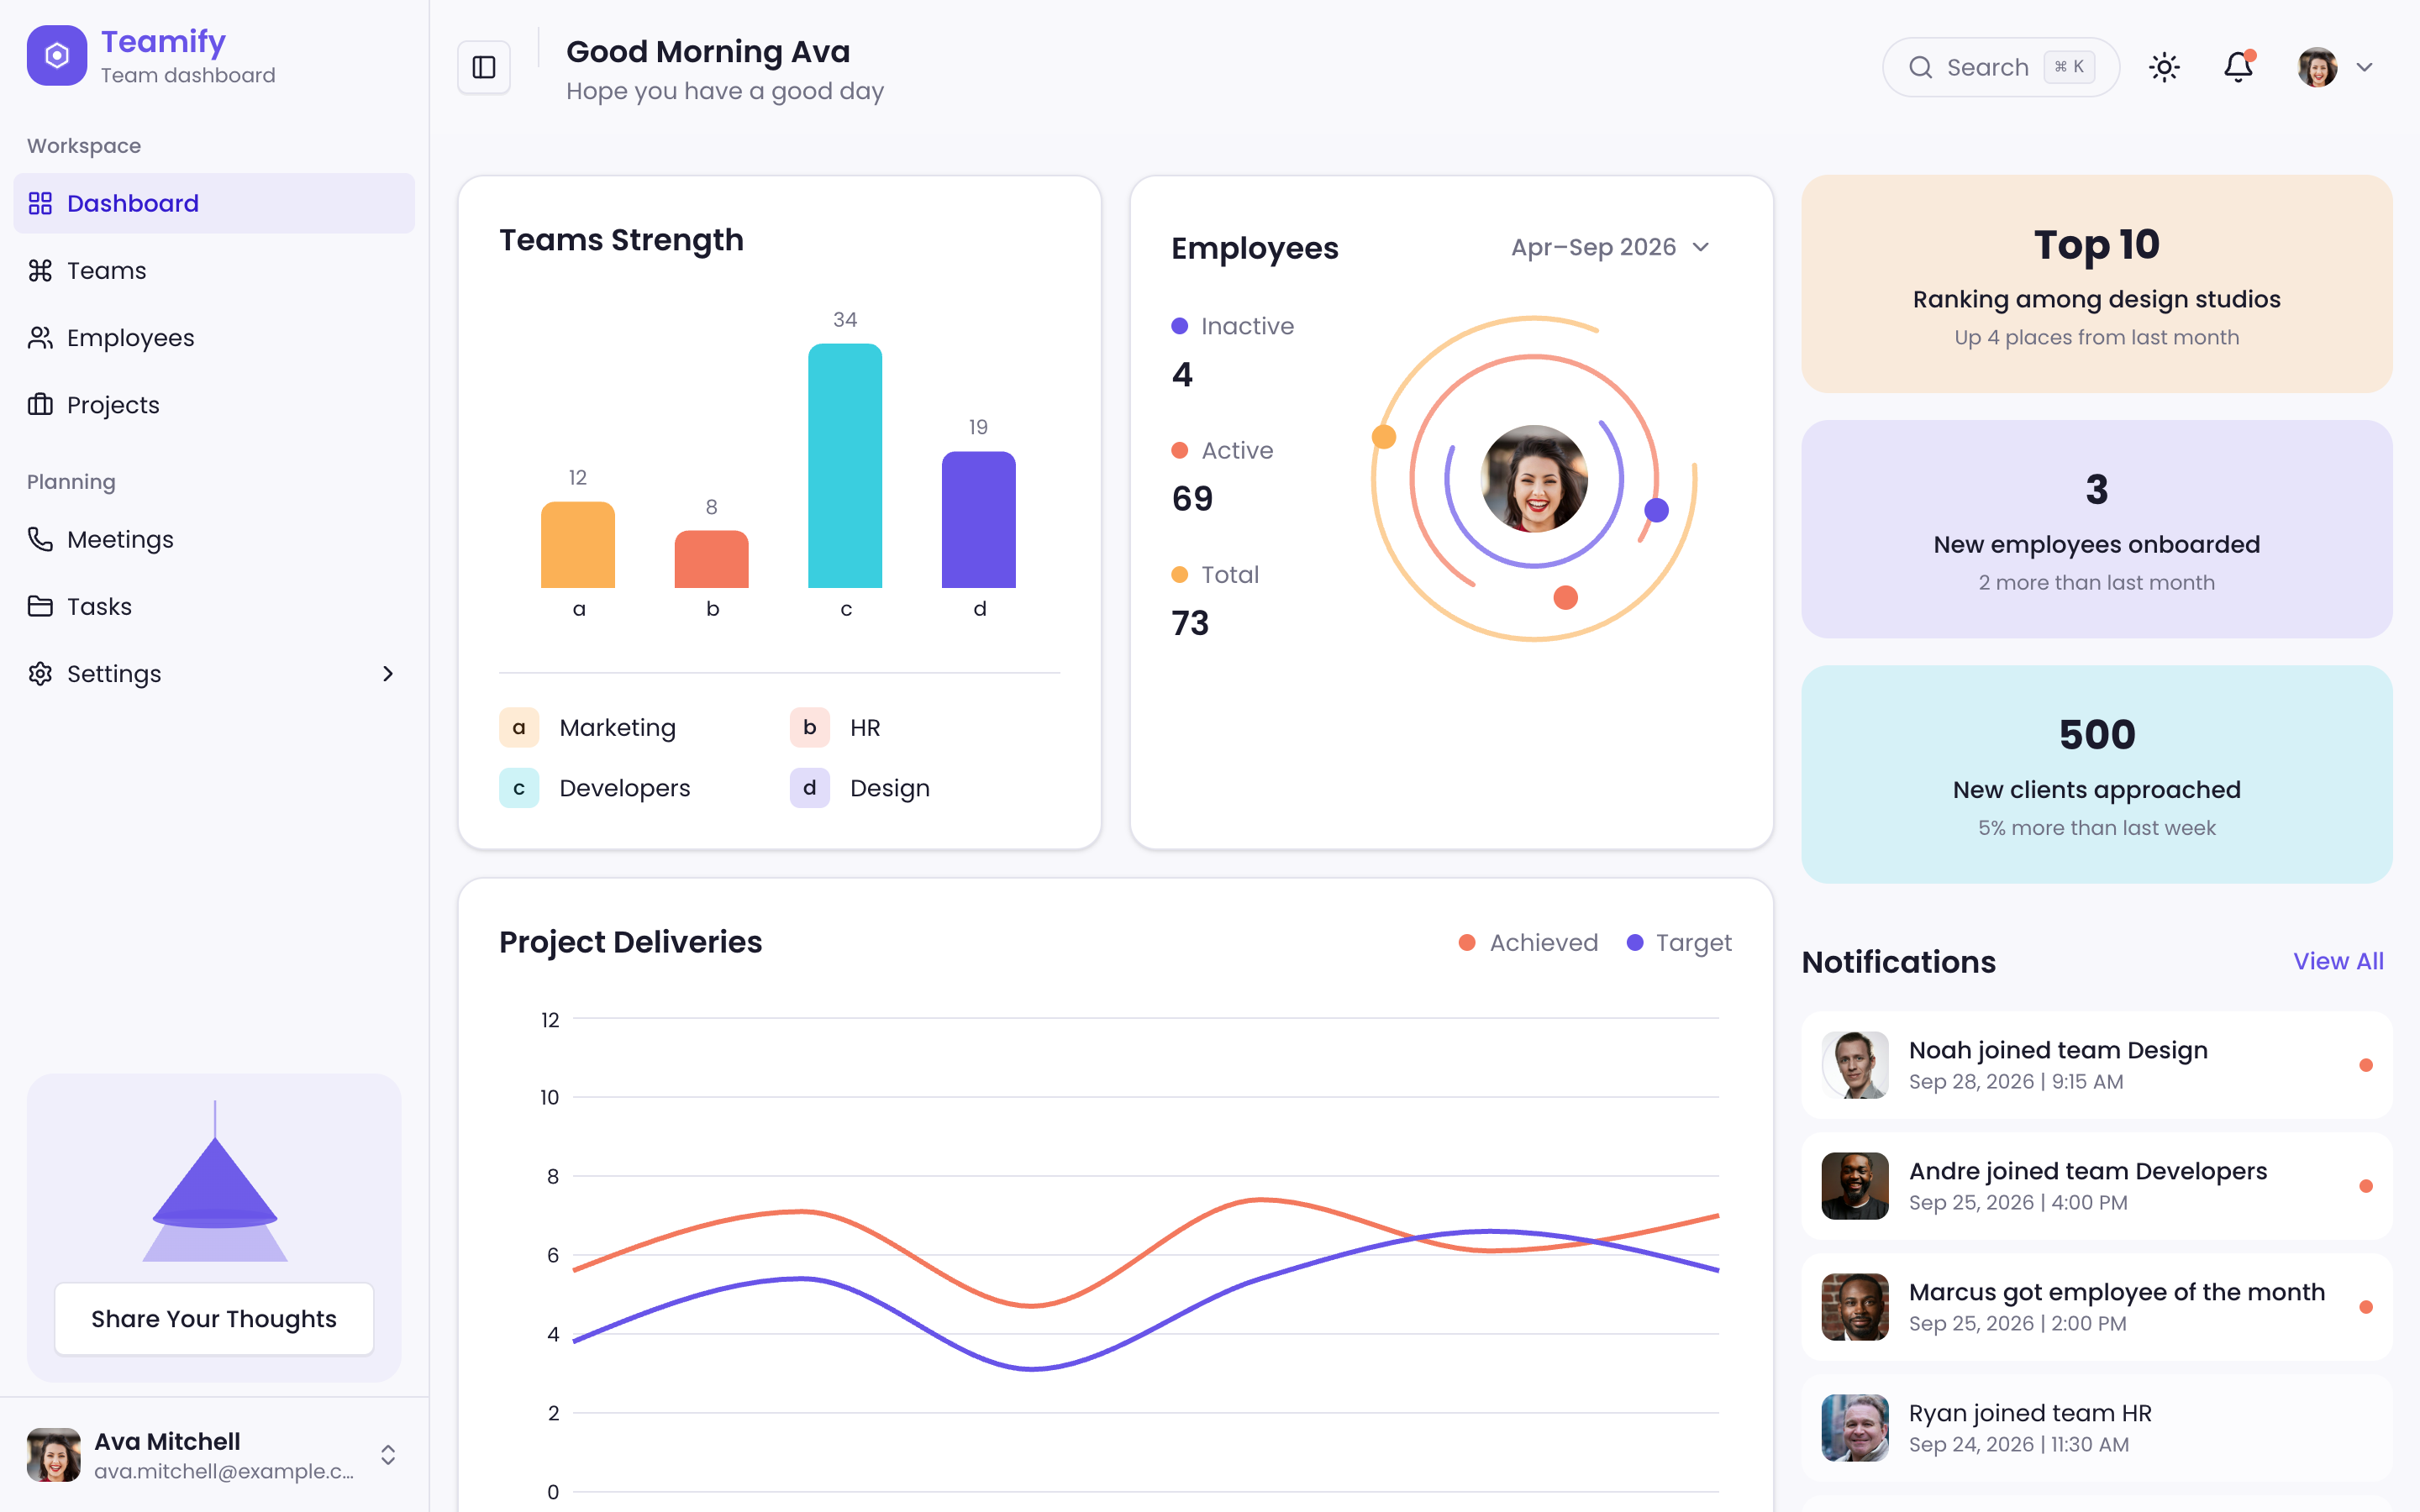Open the Tasks menu item

(x=214, y=606)
